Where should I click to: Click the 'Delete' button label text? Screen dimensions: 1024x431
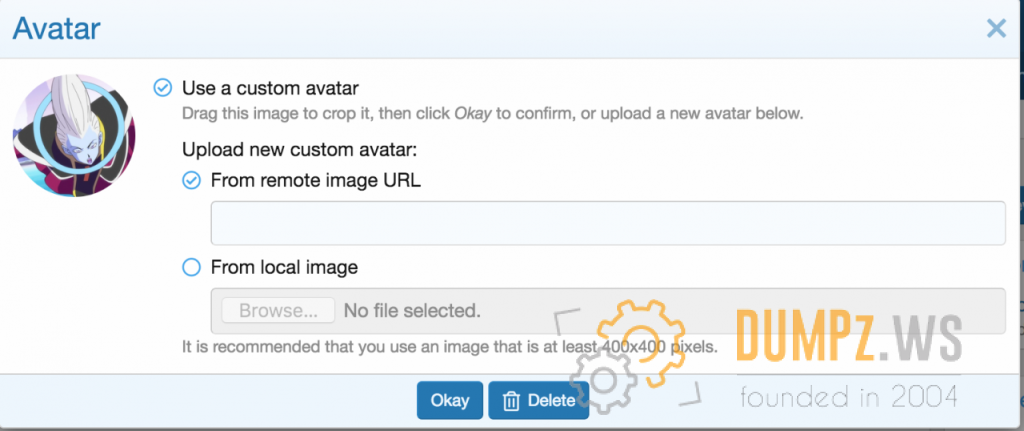551,401
